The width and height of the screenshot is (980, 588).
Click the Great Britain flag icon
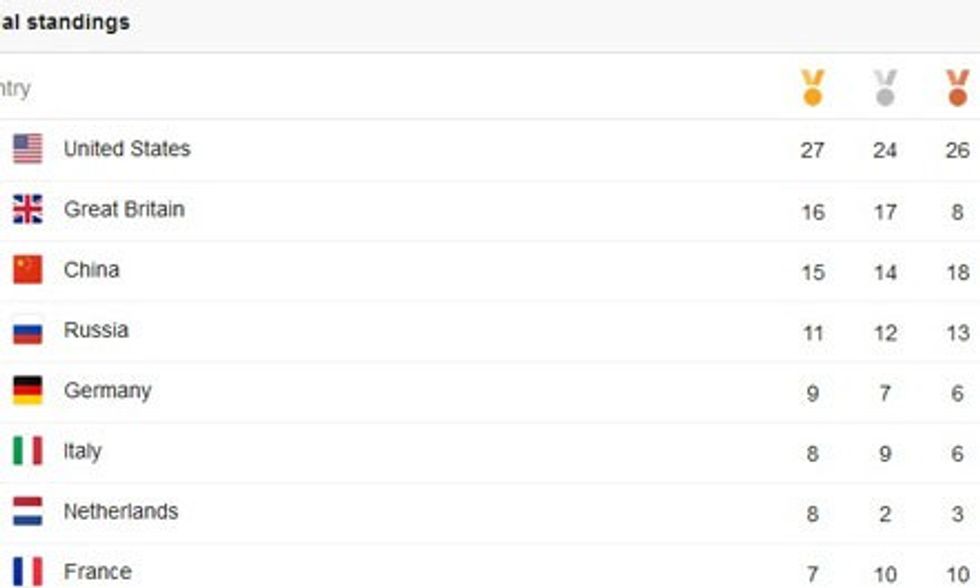pyautogui.click(x=28, y=209)
